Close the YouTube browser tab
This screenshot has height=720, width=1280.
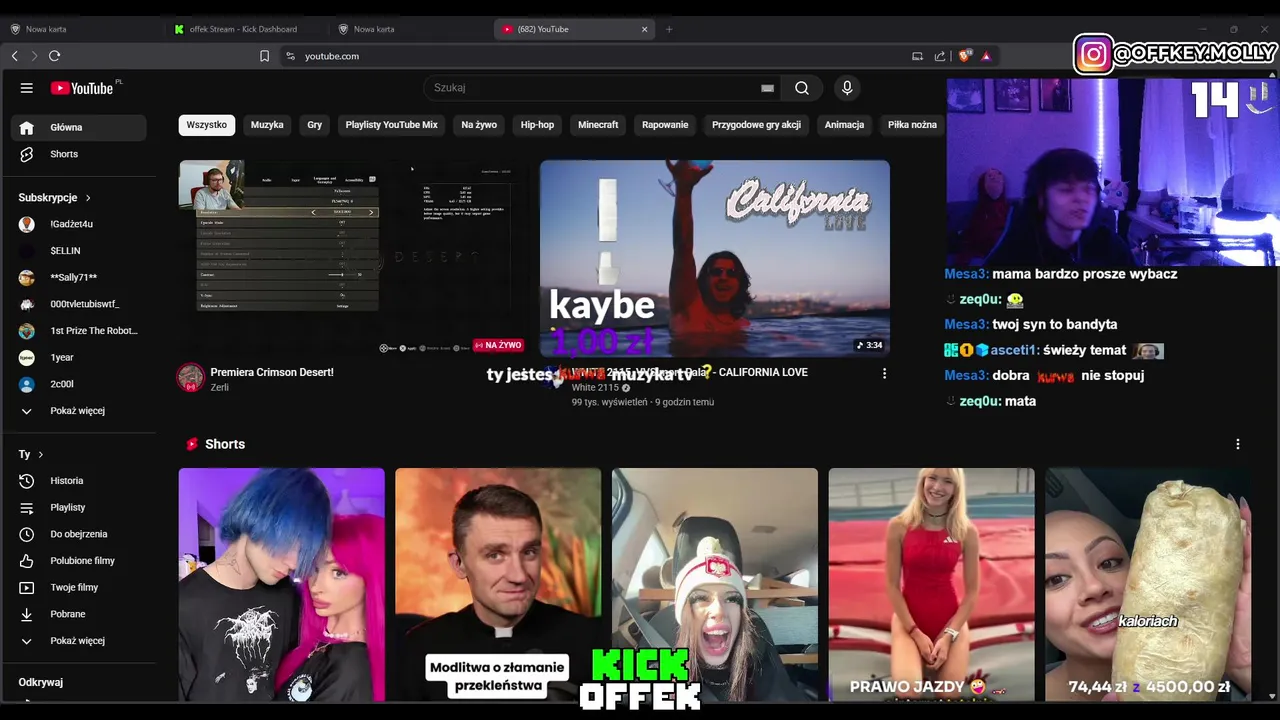[x=644, y=29]
